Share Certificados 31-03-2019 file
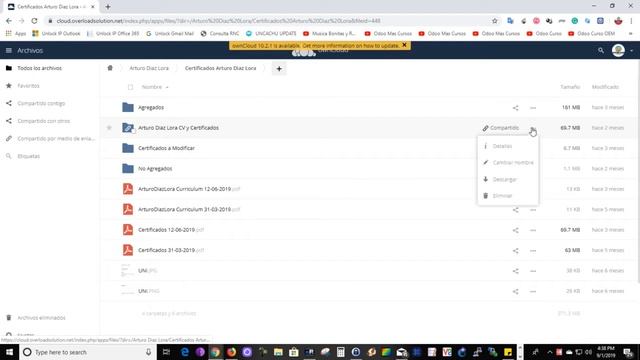This screenshot has width=640, height=360. coord(516,251)
